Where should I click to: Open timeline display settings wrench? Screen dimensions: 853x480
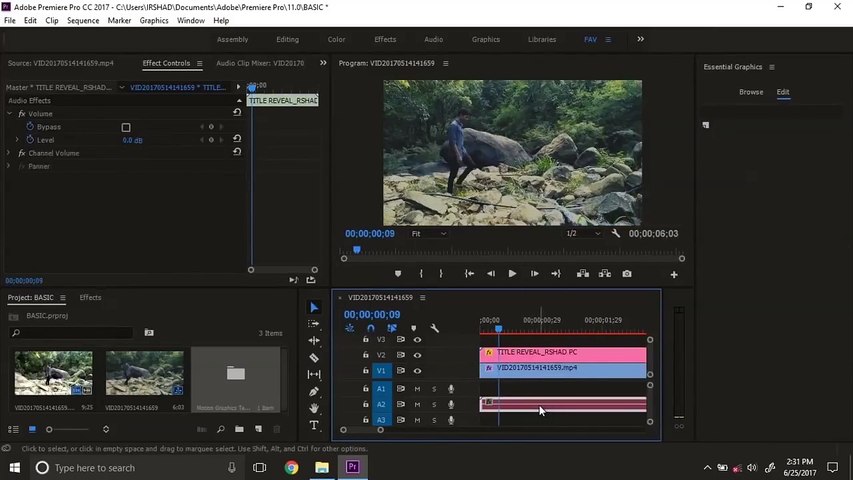pos(435,328)
